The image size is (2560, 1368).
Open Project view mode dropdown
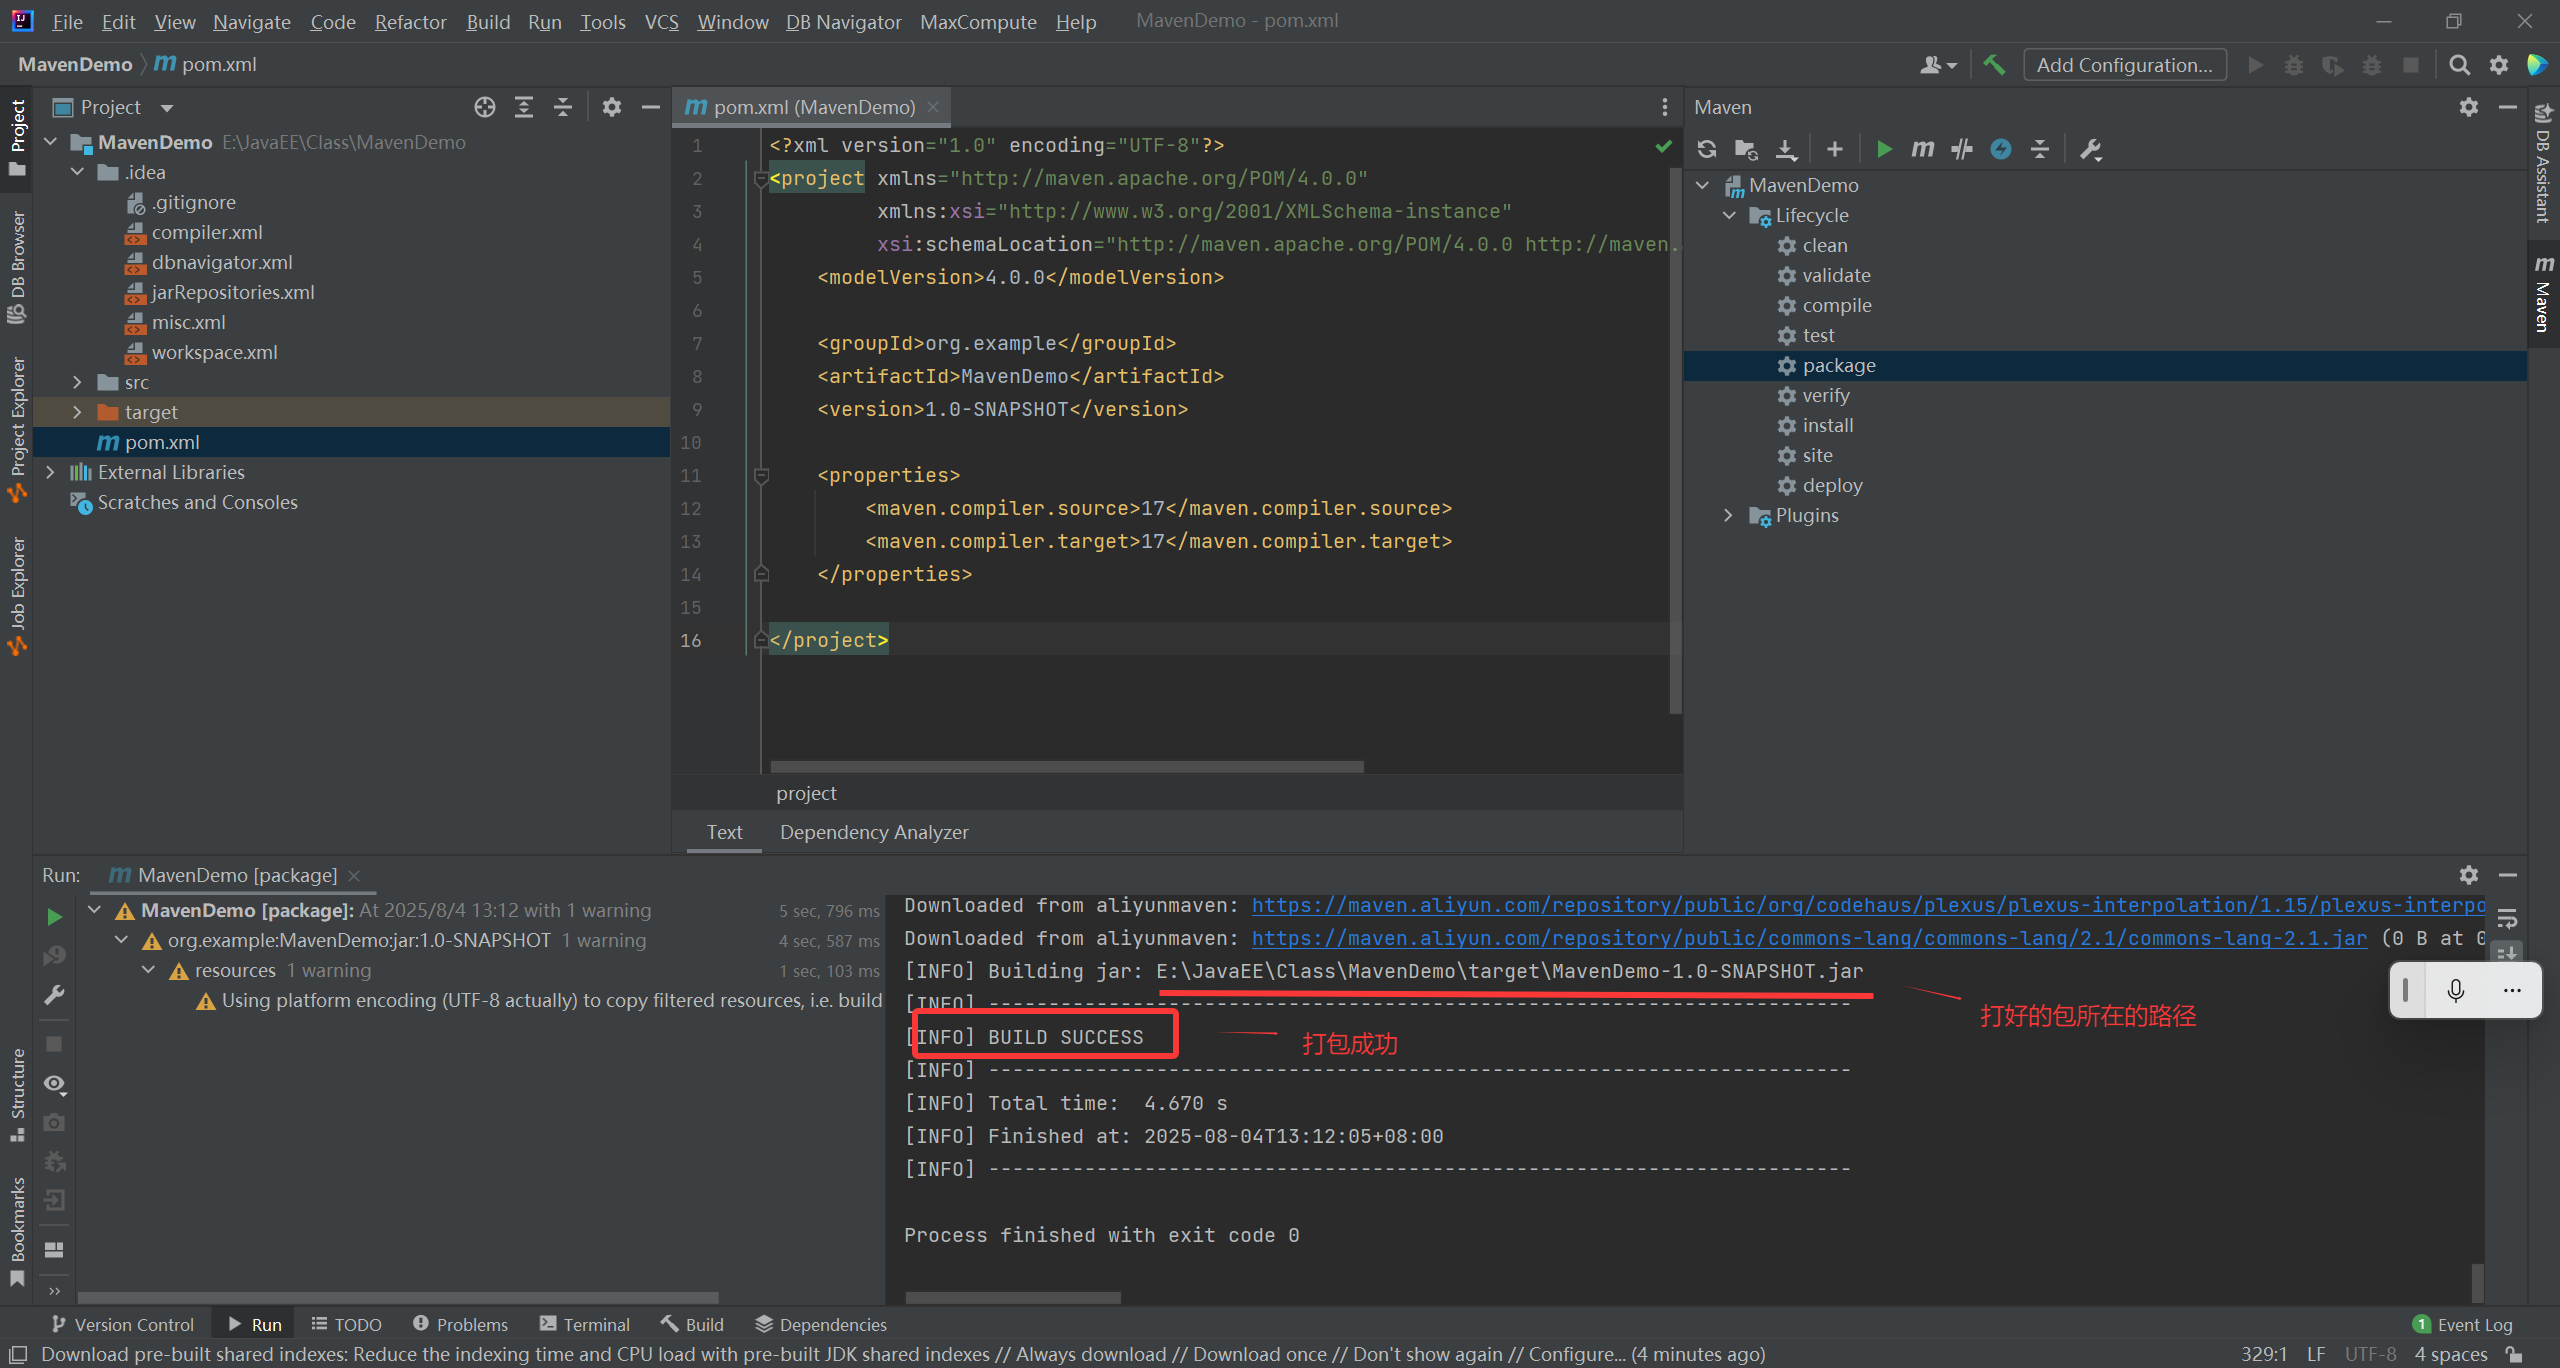coord(167,108)
